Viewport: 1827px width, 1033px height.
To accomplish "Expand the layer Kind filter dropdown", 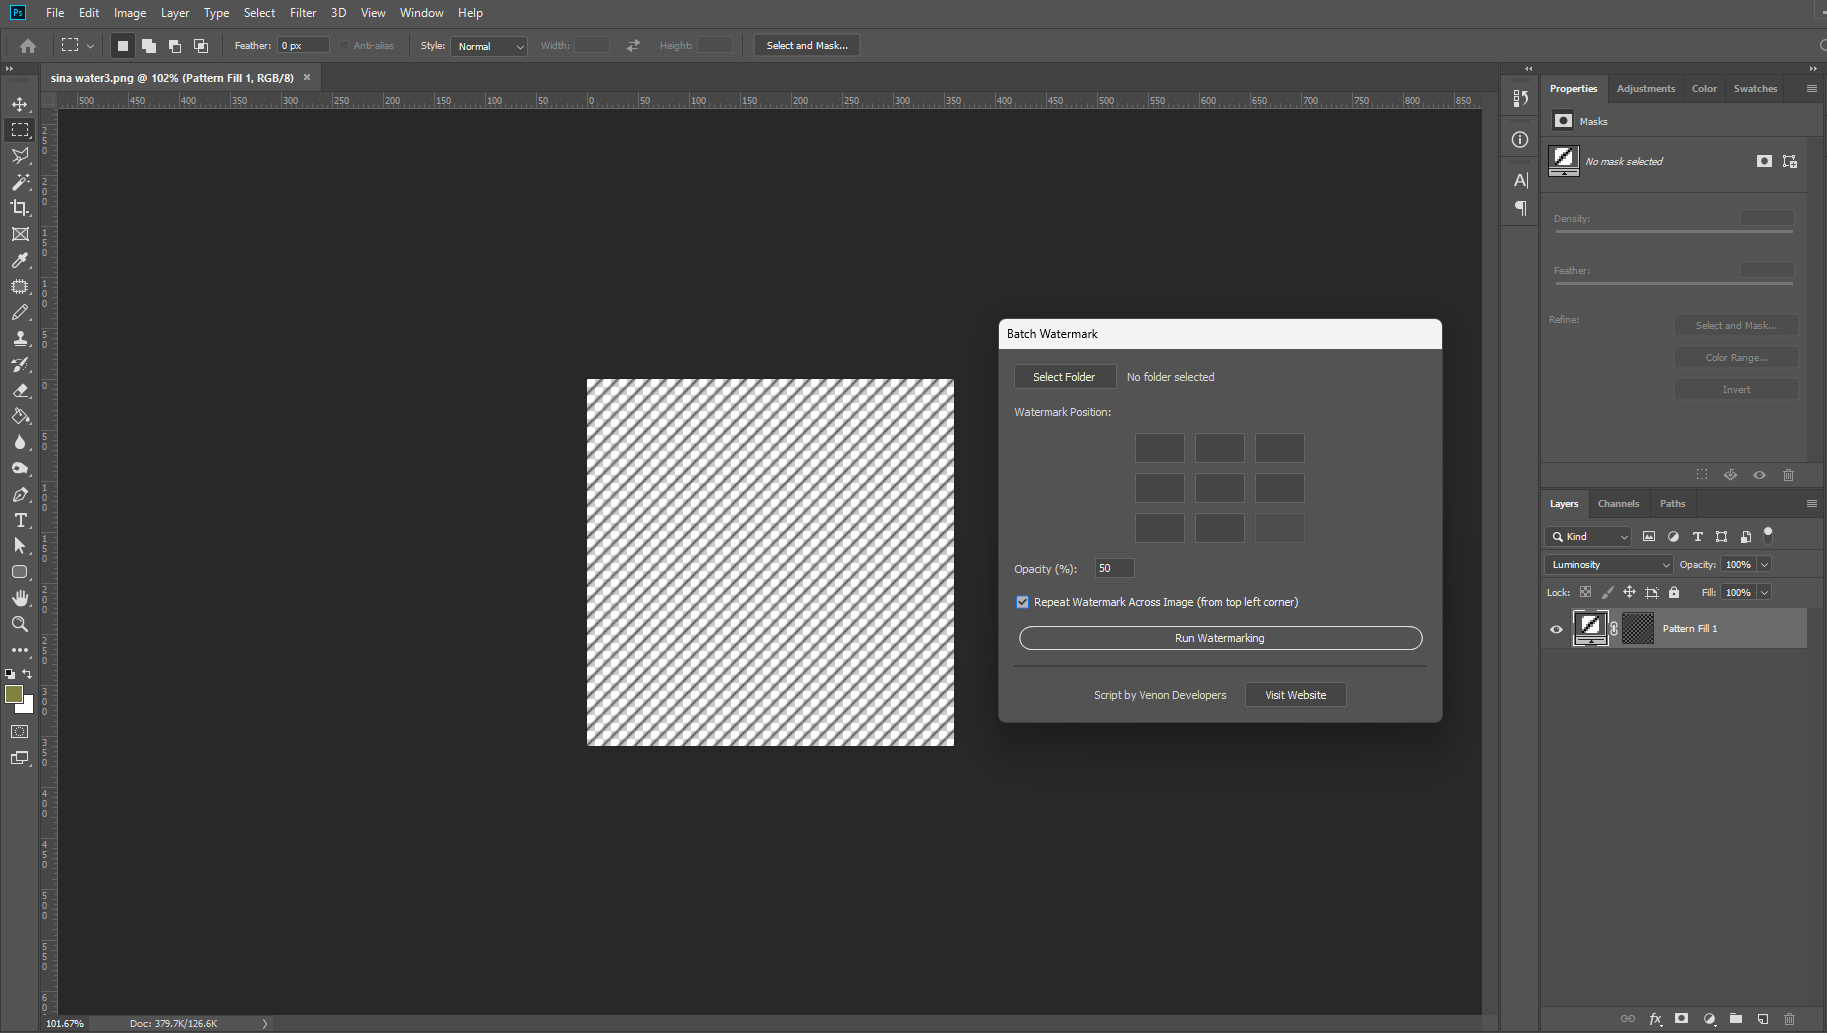I will pos(1589,537).
